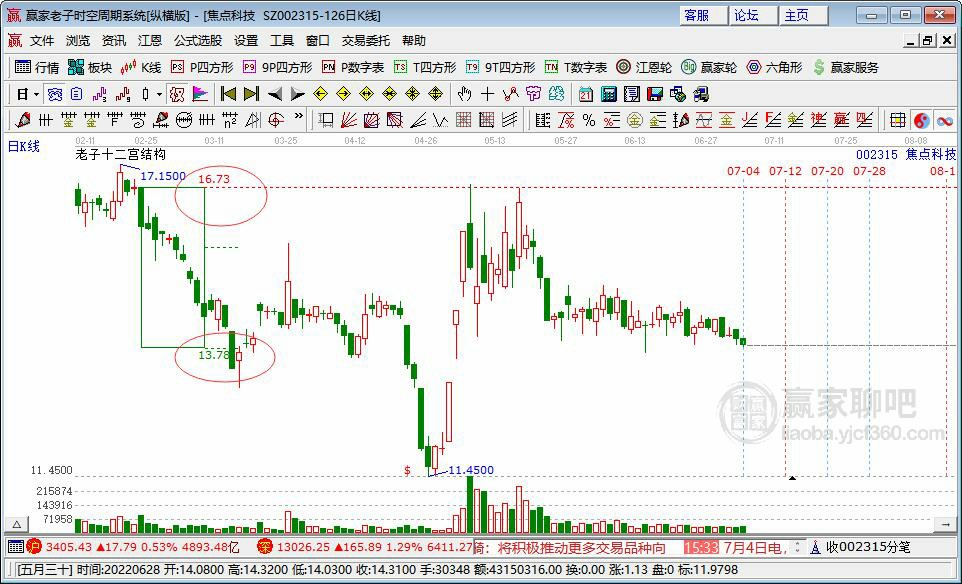
Task: Toggle the yin-yang taiji icon
Action: pos(922,120)
